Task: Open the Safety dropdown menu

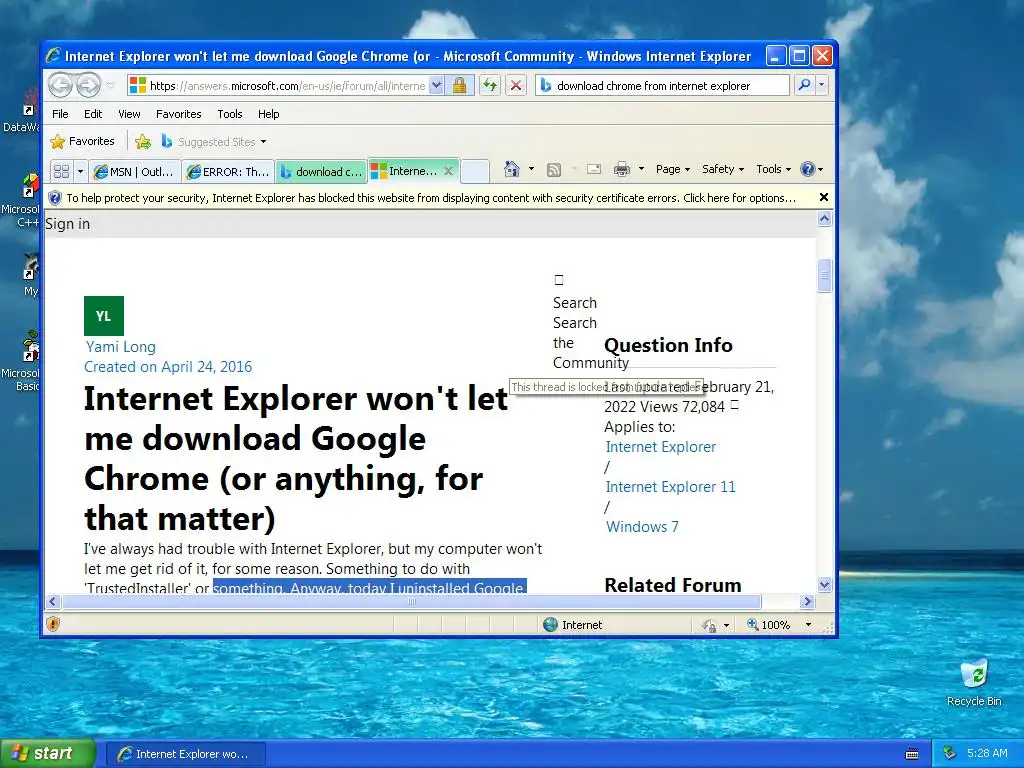Action: click(x=722, y=169)
